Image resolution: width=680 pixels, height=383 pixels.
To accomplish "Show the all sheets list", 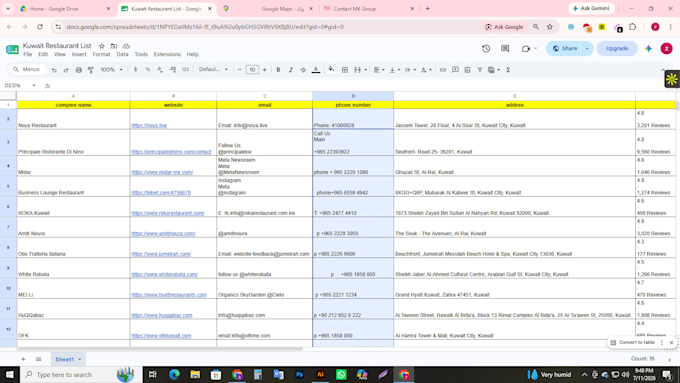I will point(39,359).
